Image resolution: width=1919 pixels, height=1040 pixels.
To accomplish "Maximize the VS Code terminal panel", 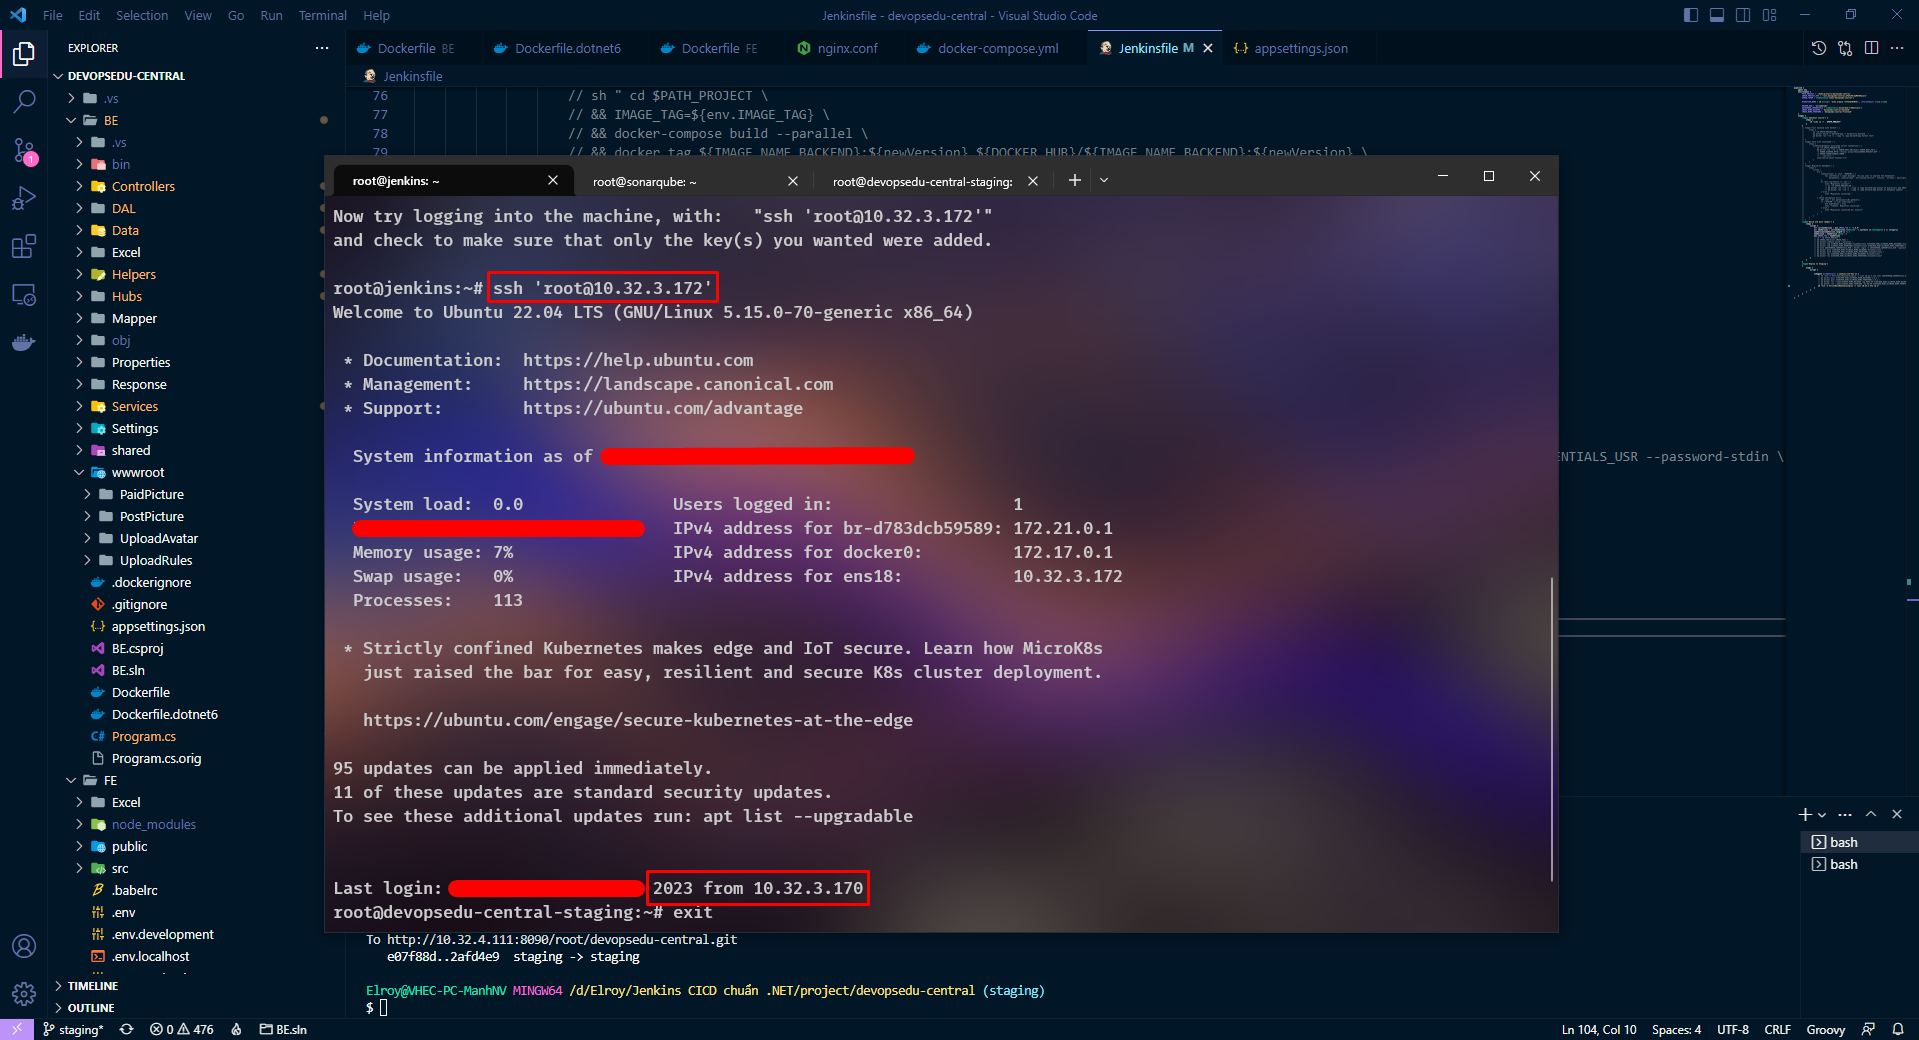I will coord(1871,814).
